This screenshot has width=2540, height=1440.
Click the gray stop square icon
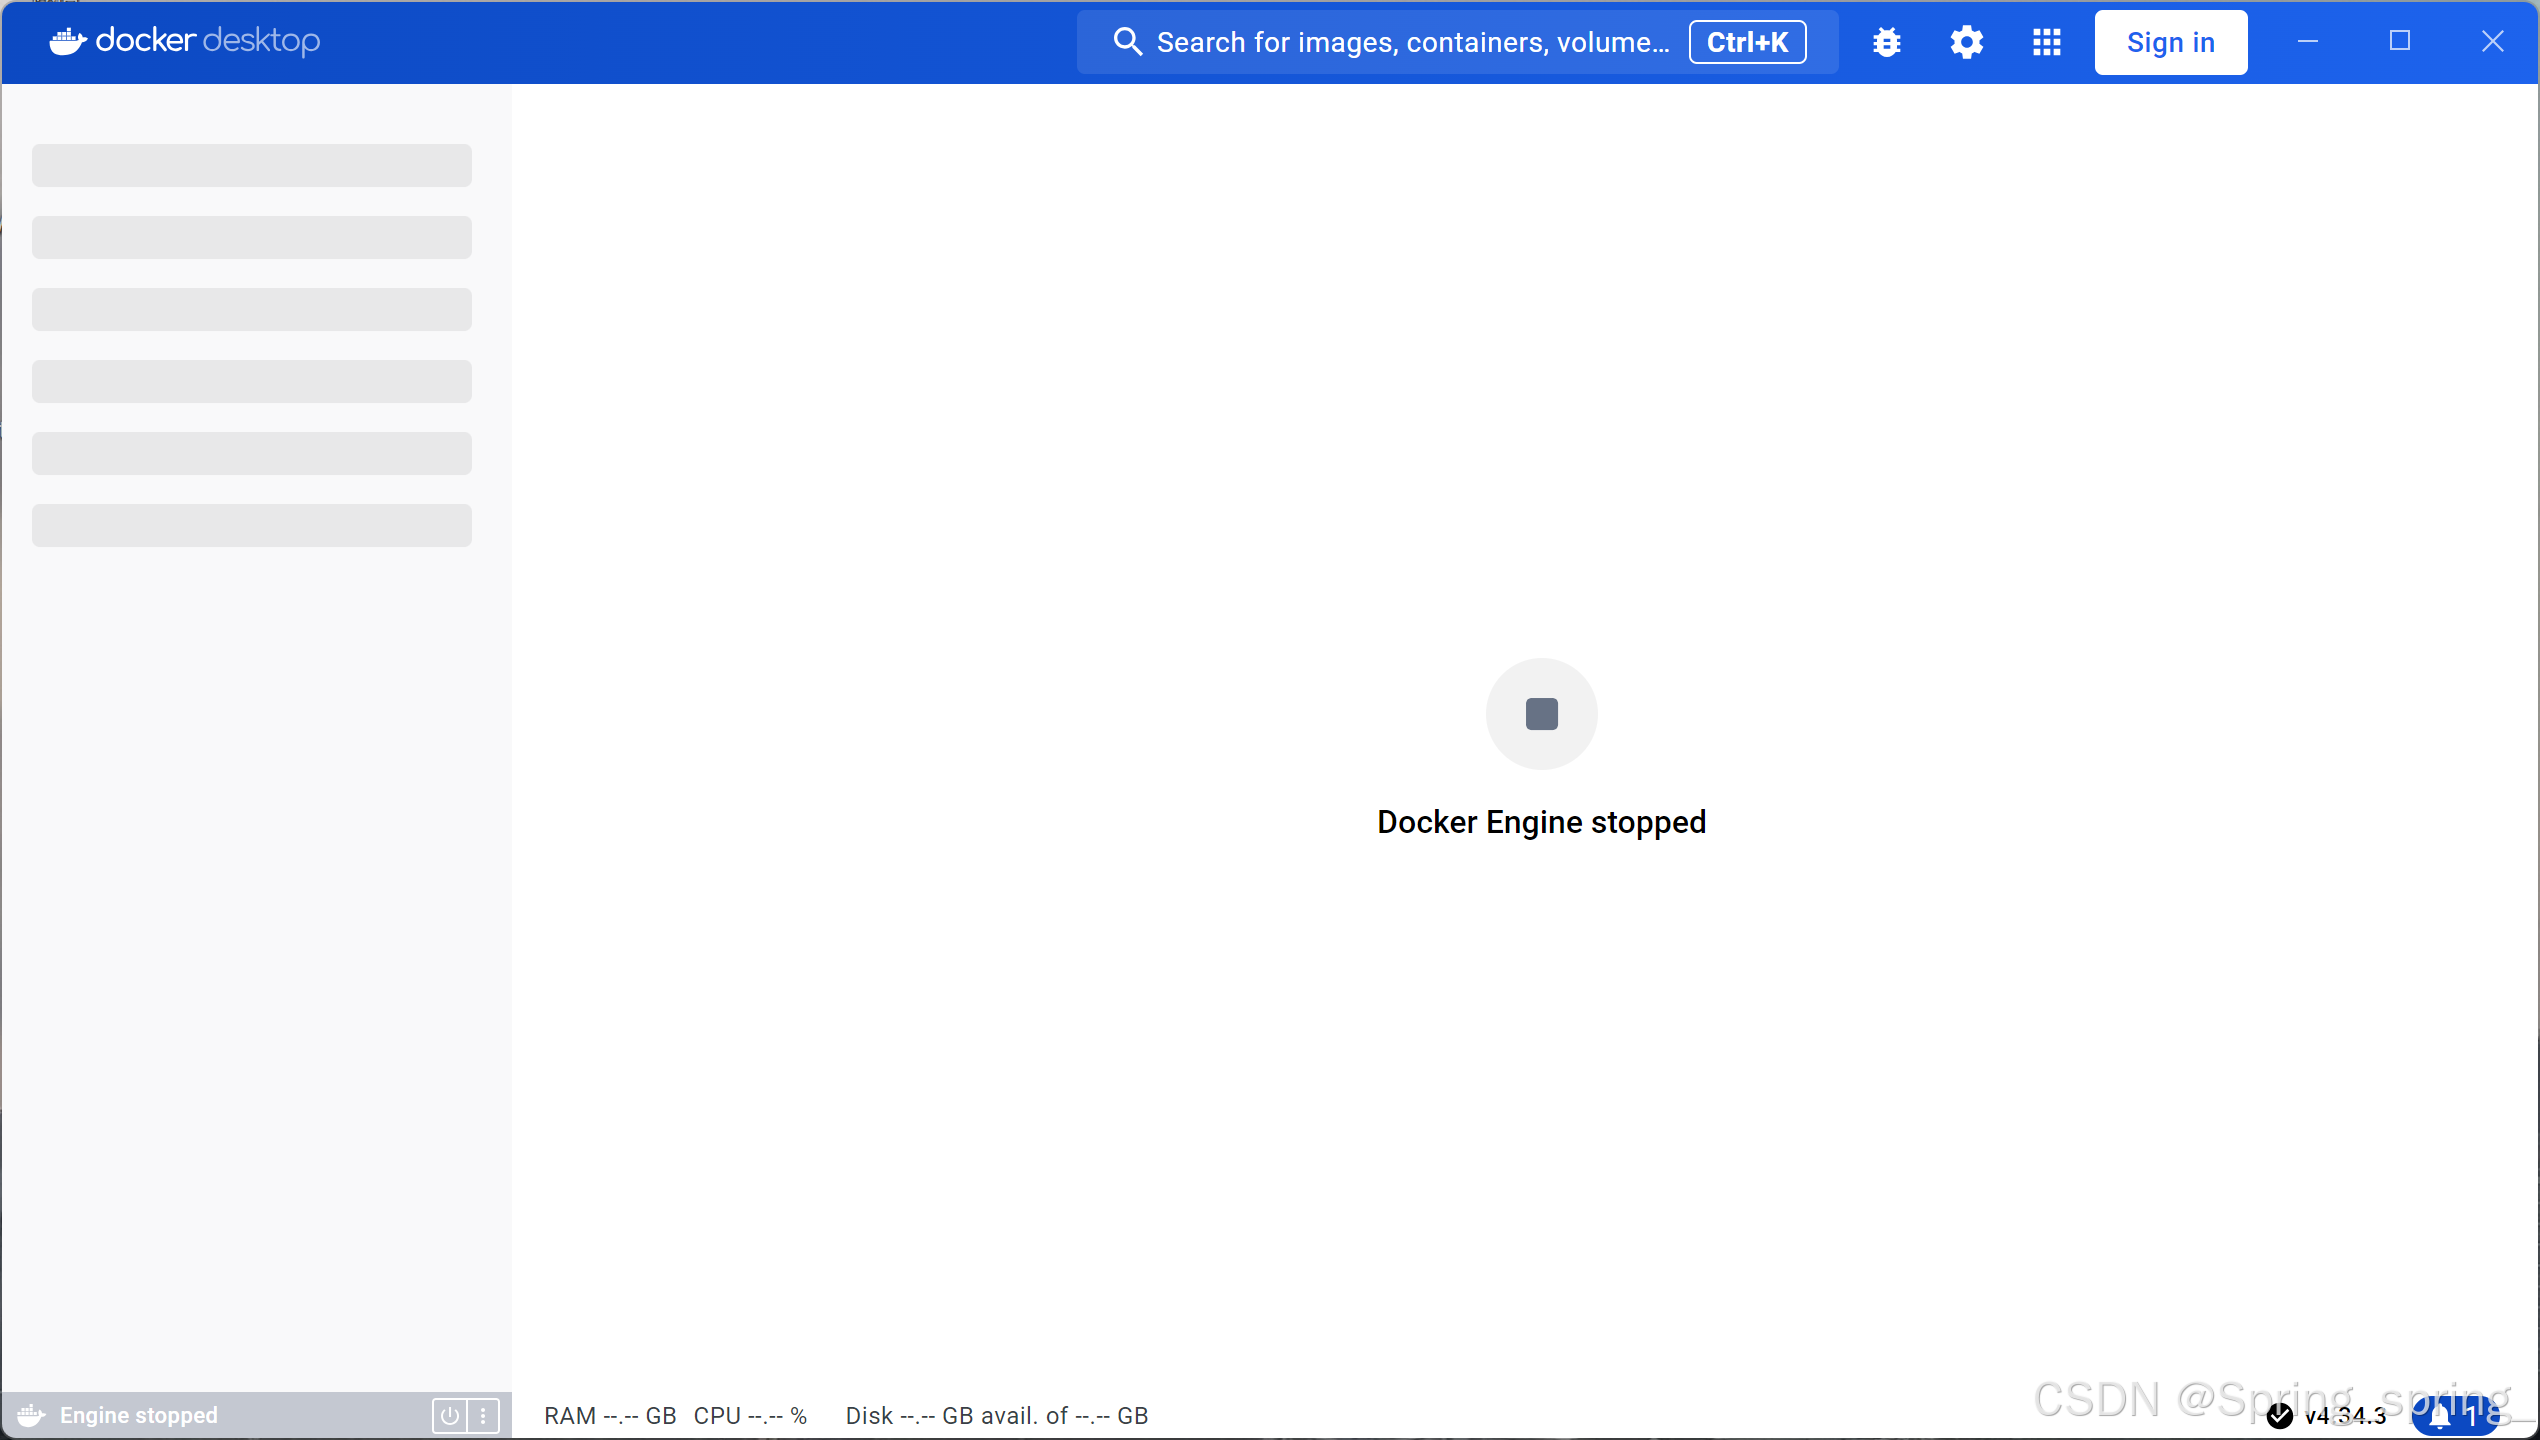[1541, 714]
